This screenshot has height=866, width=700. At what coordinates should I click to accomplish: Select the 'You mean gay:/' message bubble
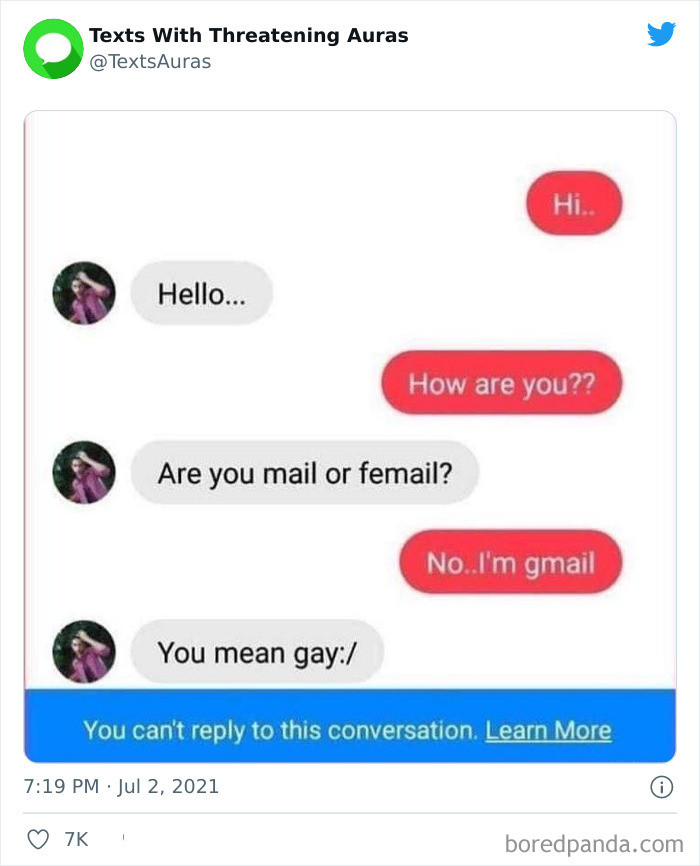tap(257, 652)
